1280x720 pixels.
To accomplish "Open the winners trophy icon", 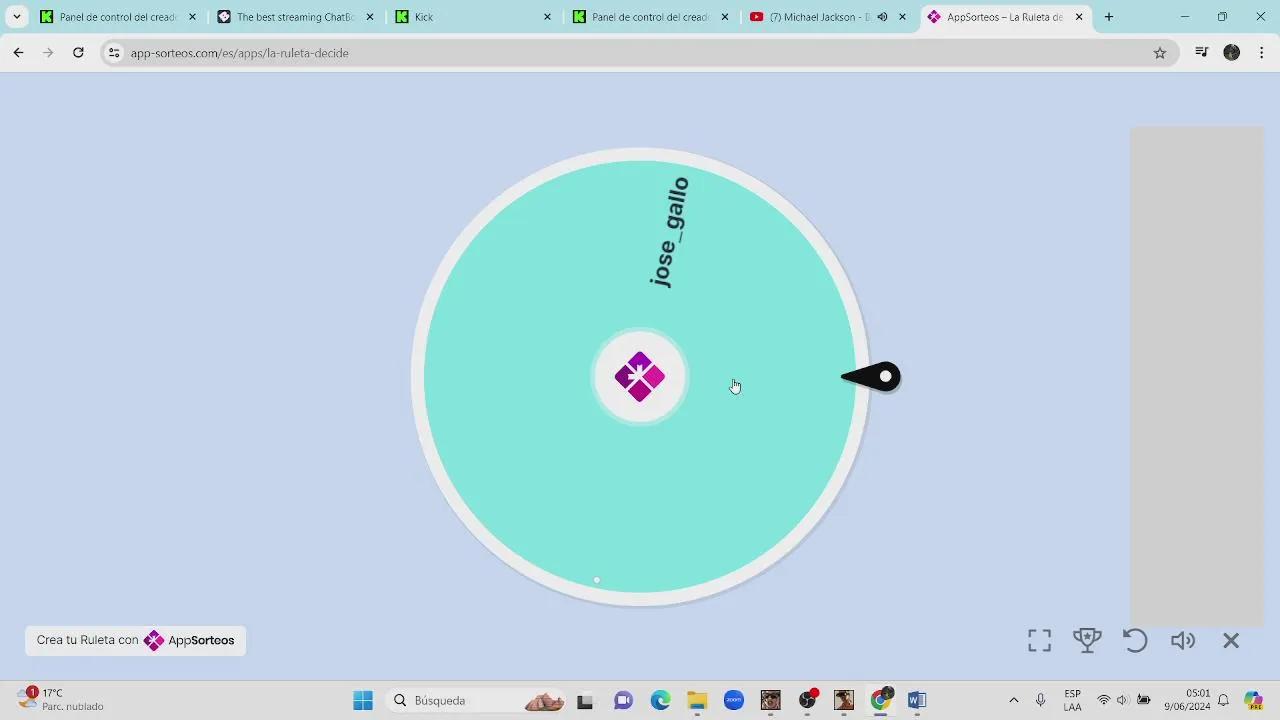I will click(1087, 641).
